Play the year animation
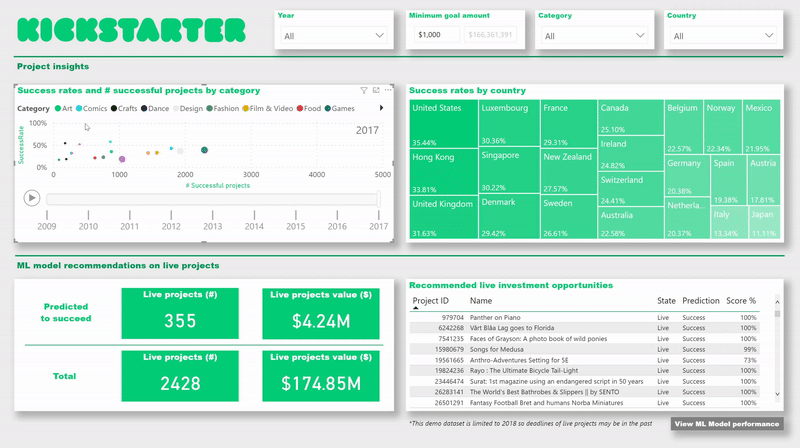The width and height of the screenshot is (800, 448). click(x=32, y=198)
